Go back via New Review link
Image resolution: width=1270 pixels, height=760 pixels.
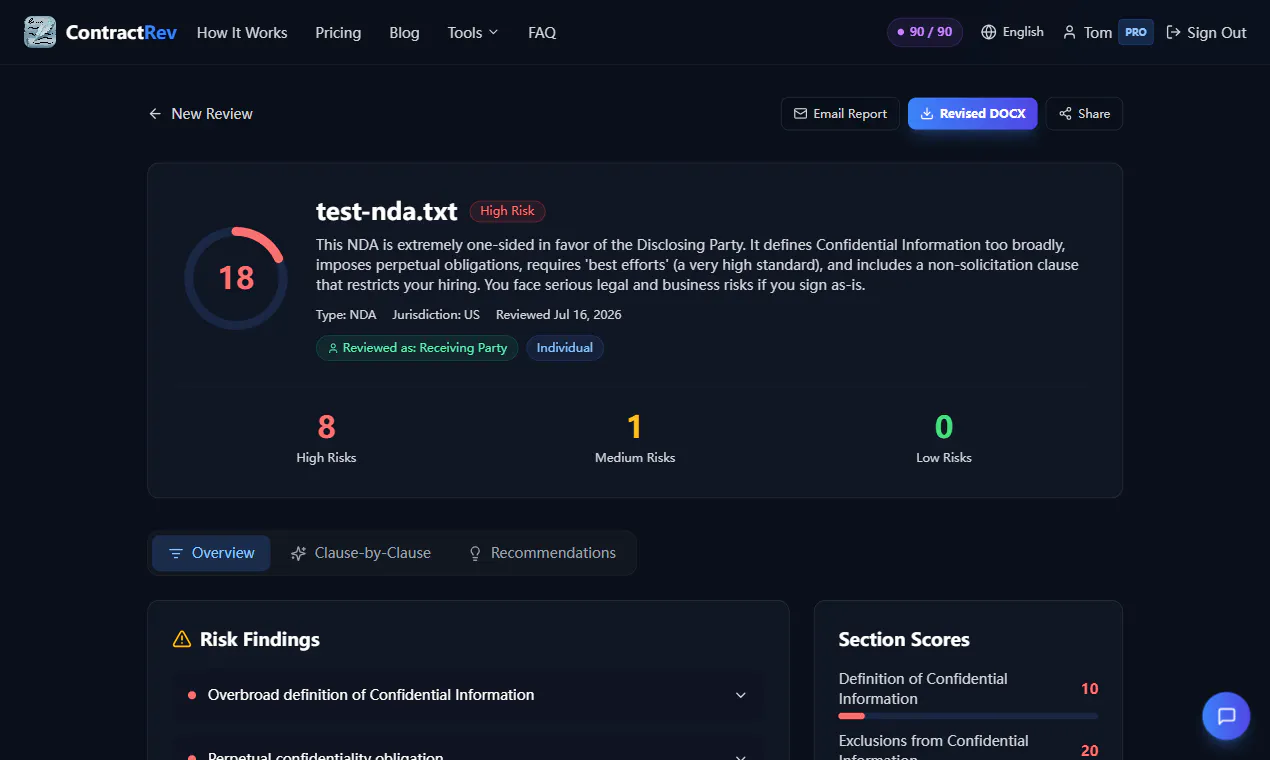pyautogui.click(x=201, y=114)
